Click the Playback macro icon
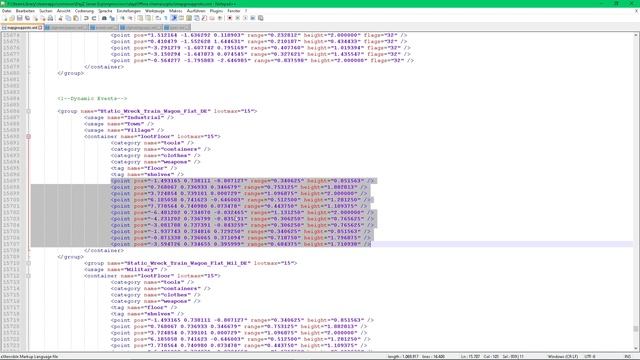This screenshot has width=640, height=360. (245, 18)
